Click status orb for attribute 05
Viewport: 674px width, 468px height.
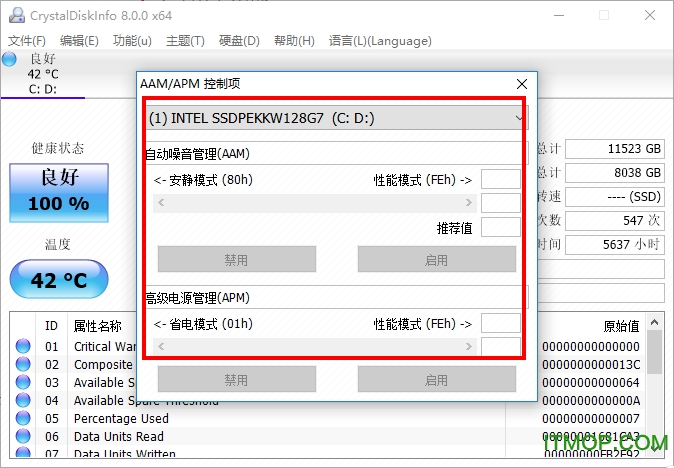click(x=23, y=418)
